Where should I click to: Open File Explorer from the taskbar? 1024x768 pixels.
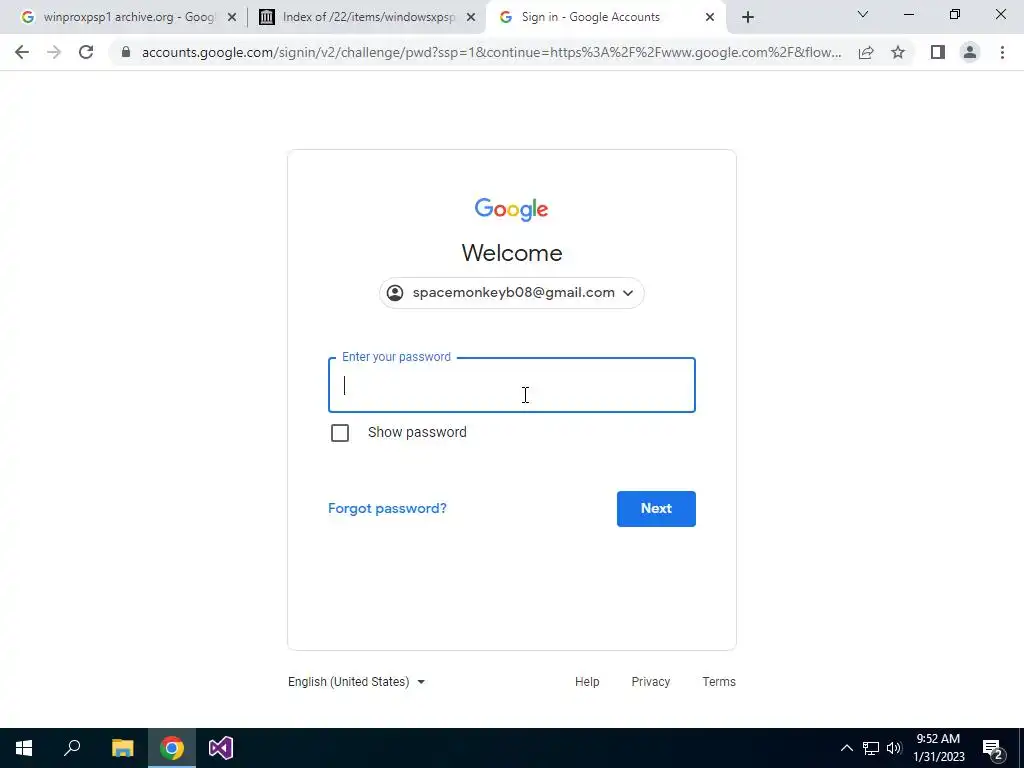[122, 748]
